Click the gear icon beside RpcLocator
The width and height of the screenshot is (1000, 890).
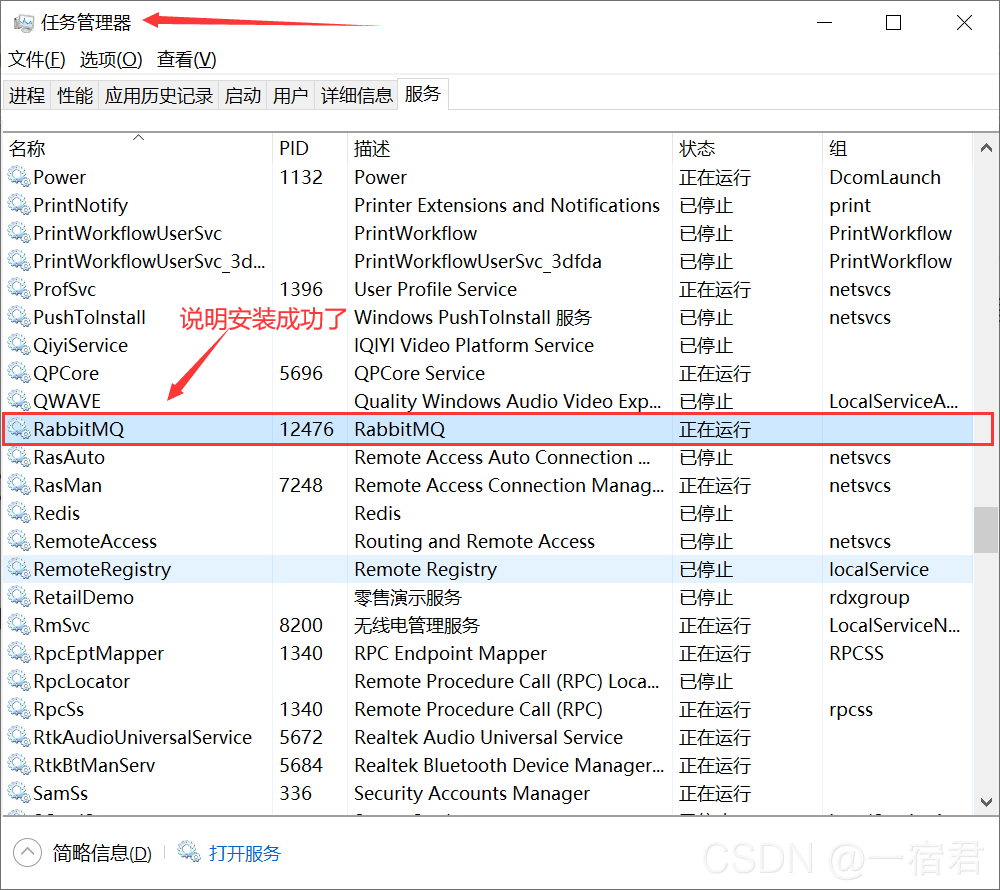18,682
